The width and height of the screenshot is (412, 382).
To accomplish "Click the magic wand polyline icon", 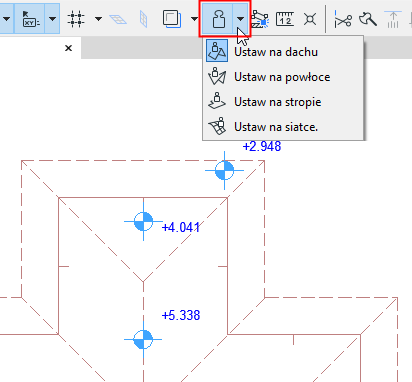I will coord(260,19).
